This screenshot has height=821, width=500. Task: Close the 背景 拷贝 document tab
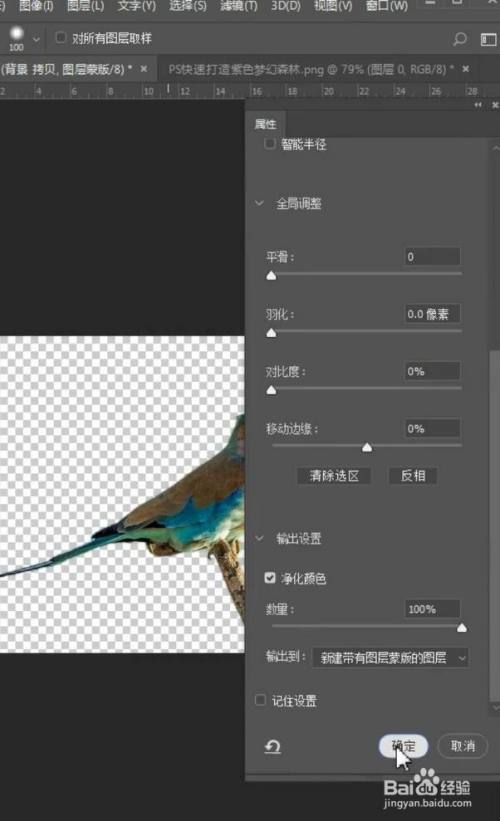(x=143, y=69)
